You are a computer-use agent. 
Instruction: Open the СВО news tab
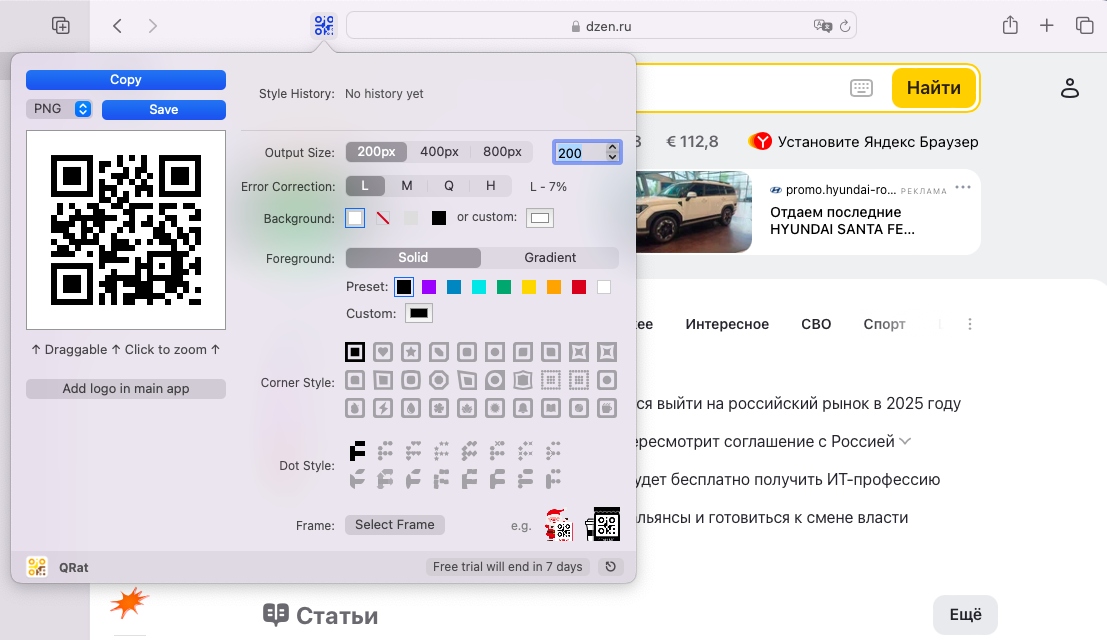[816, 324]
